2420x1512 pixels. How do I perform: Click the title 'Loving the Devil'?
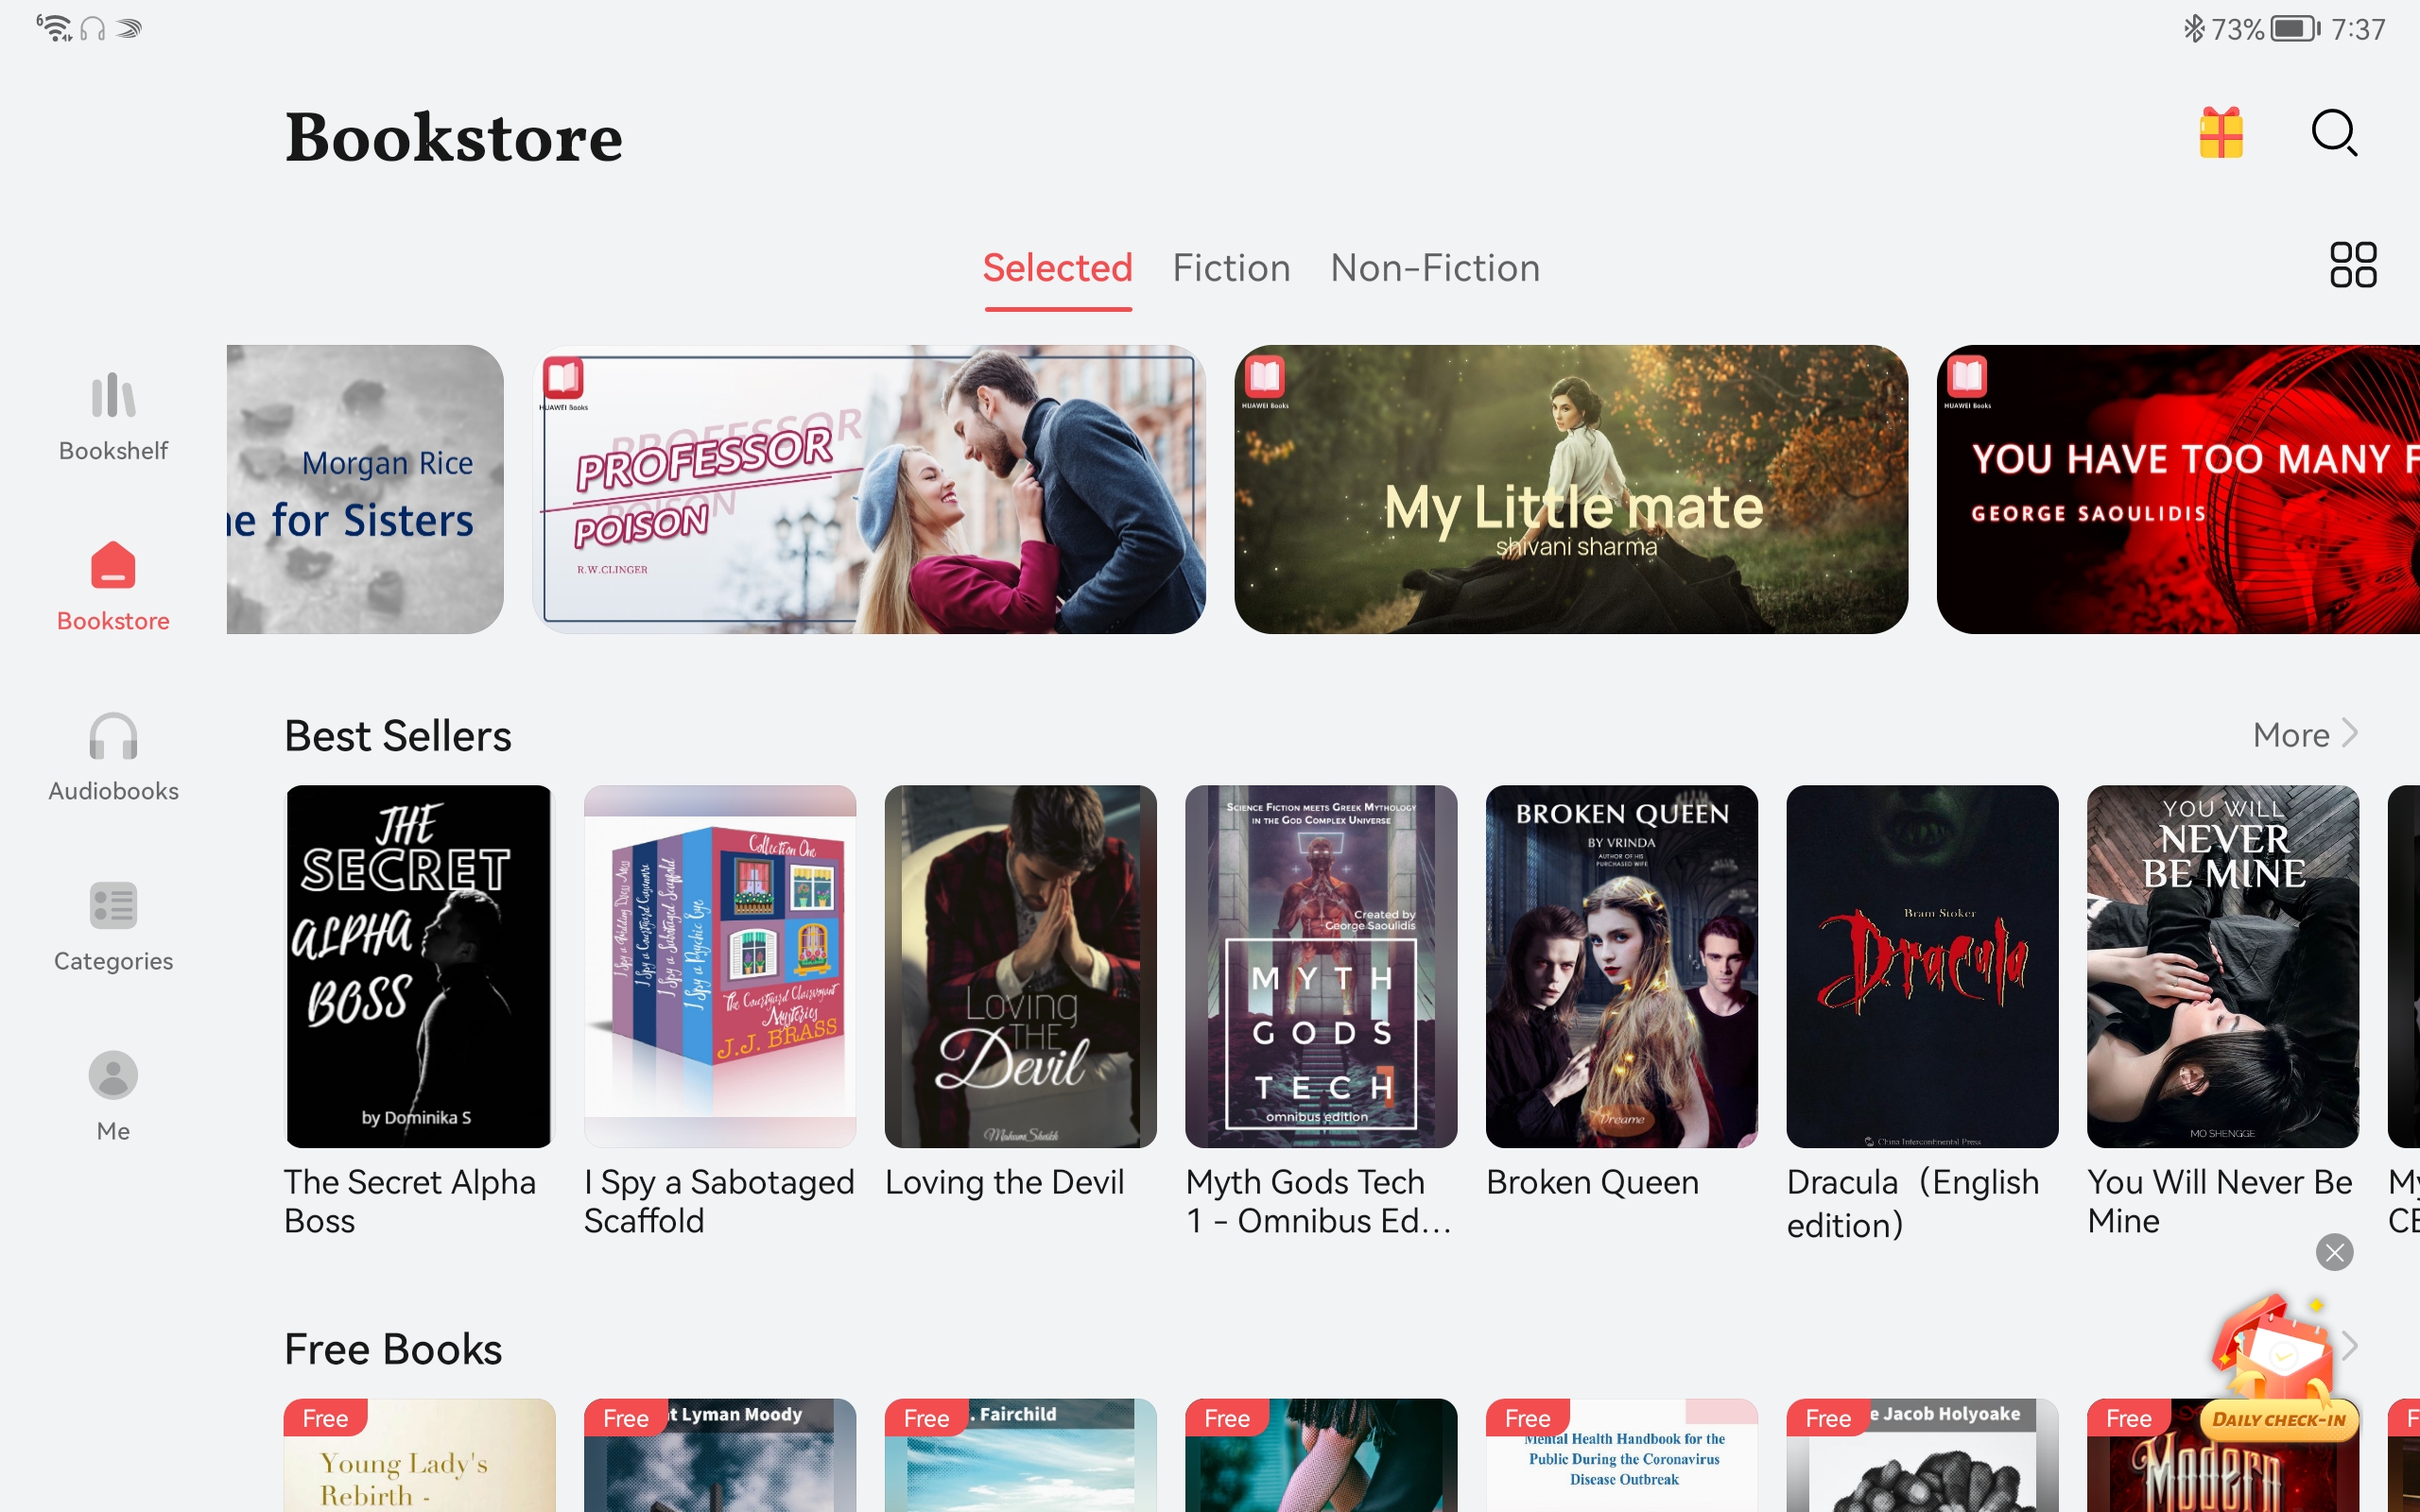pos(1005,1182)
